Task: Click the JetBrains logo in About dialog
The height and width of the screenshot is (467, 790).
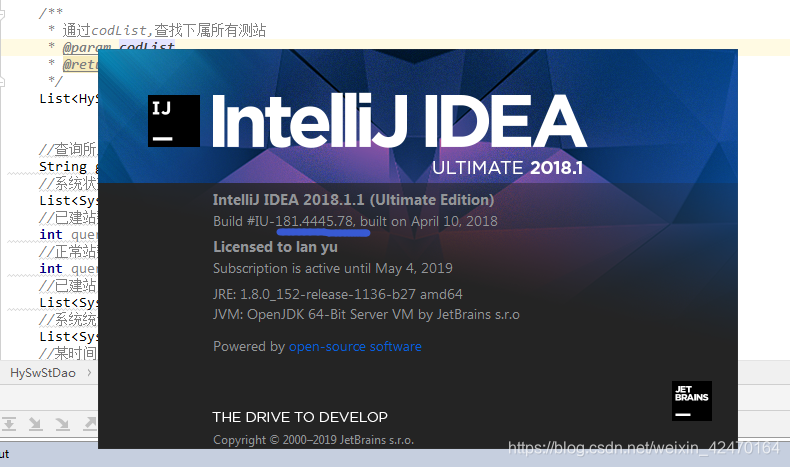Action: pyautogui.click(x=692, y=401)
